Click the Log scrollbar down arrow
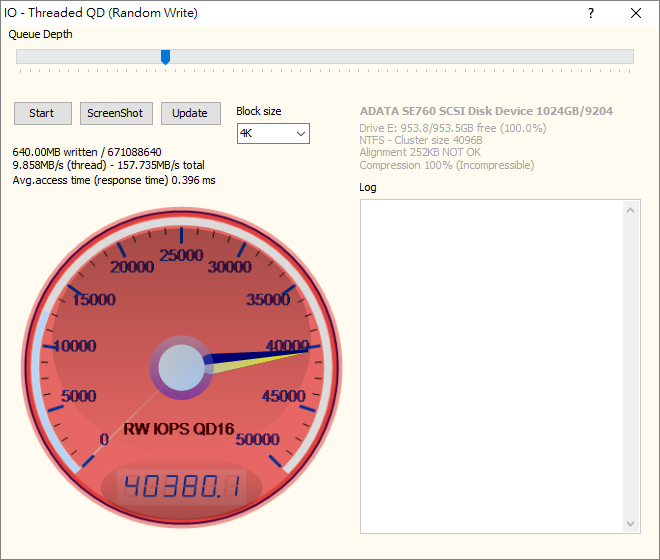Image resolution: width=660 pixels, height=560 pixels. [x=630, y=523]
